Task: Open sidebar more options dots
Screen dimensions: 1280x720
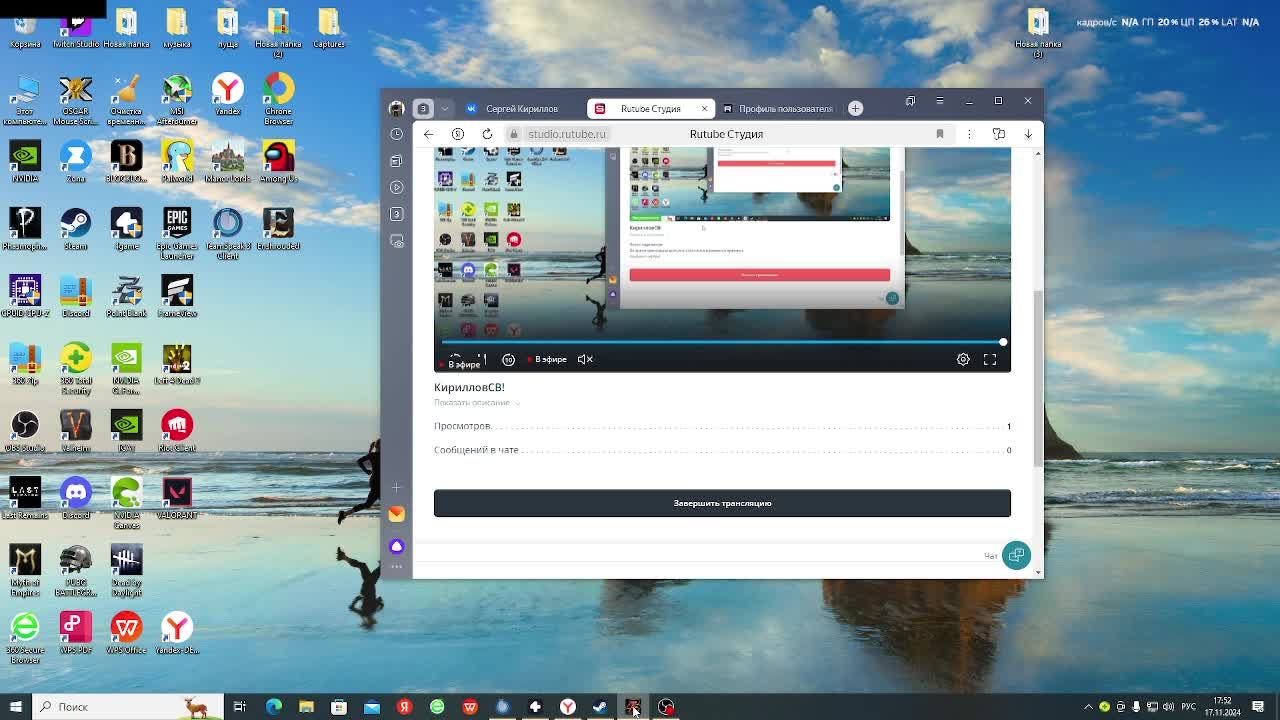Action: (x=397, y=567)
